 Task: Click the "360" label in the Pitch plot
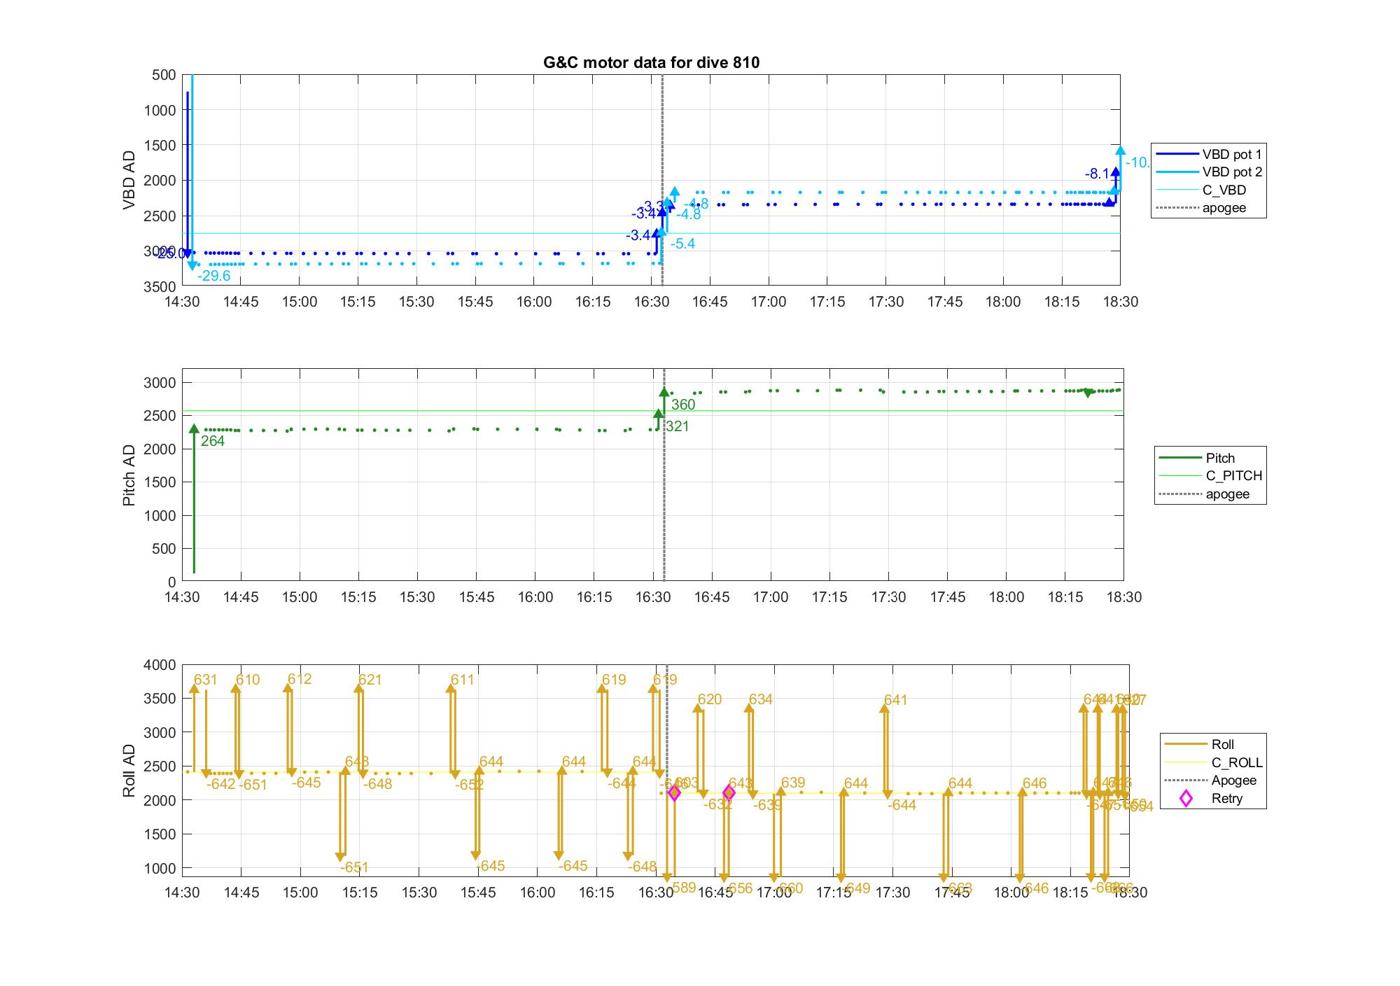click(683, 405)
